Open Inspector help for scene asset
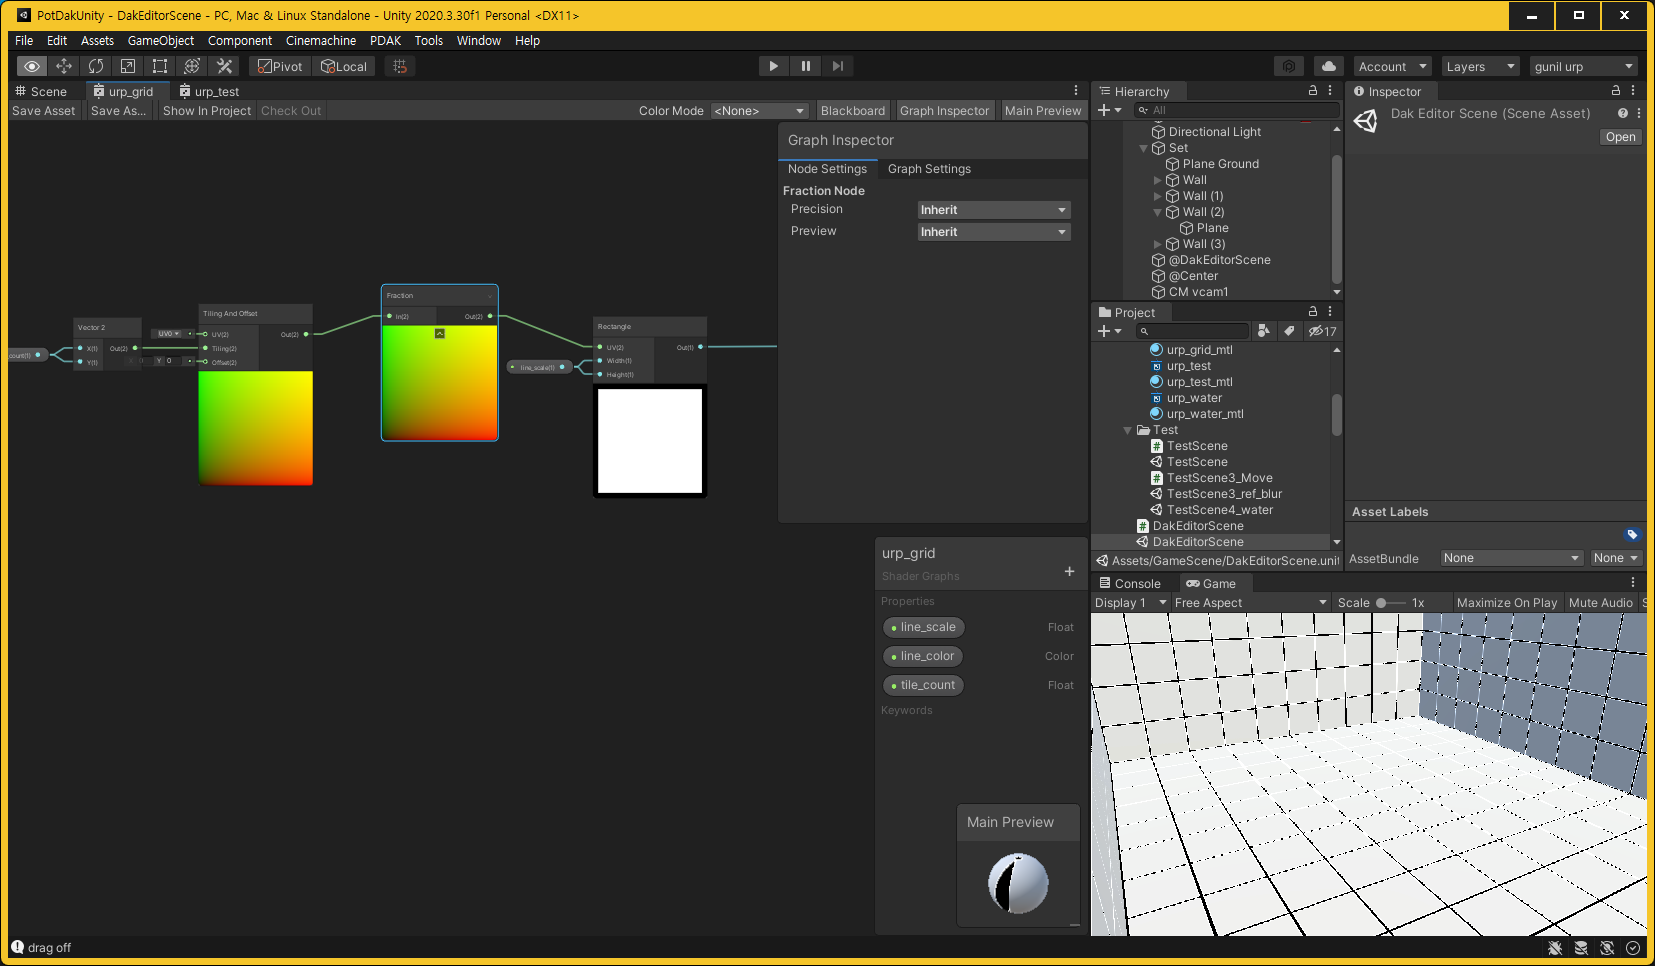This screenshot has height=966, width=1655. [1622, 113]
